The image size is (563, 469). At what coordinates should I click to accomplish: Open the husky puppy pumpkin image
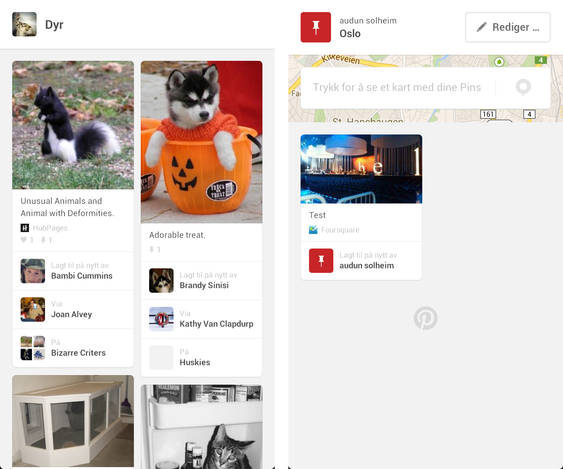click(x=201, y=142)
